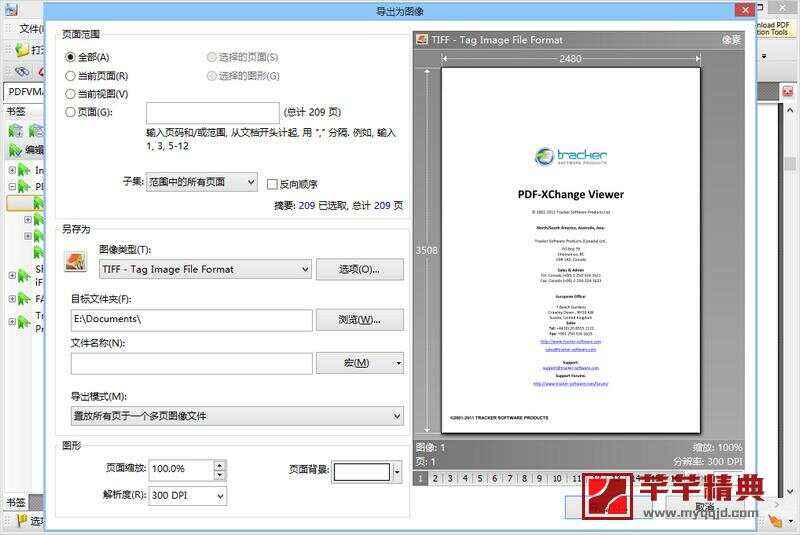Switch preview to page 8 tab

pos(524,478)
